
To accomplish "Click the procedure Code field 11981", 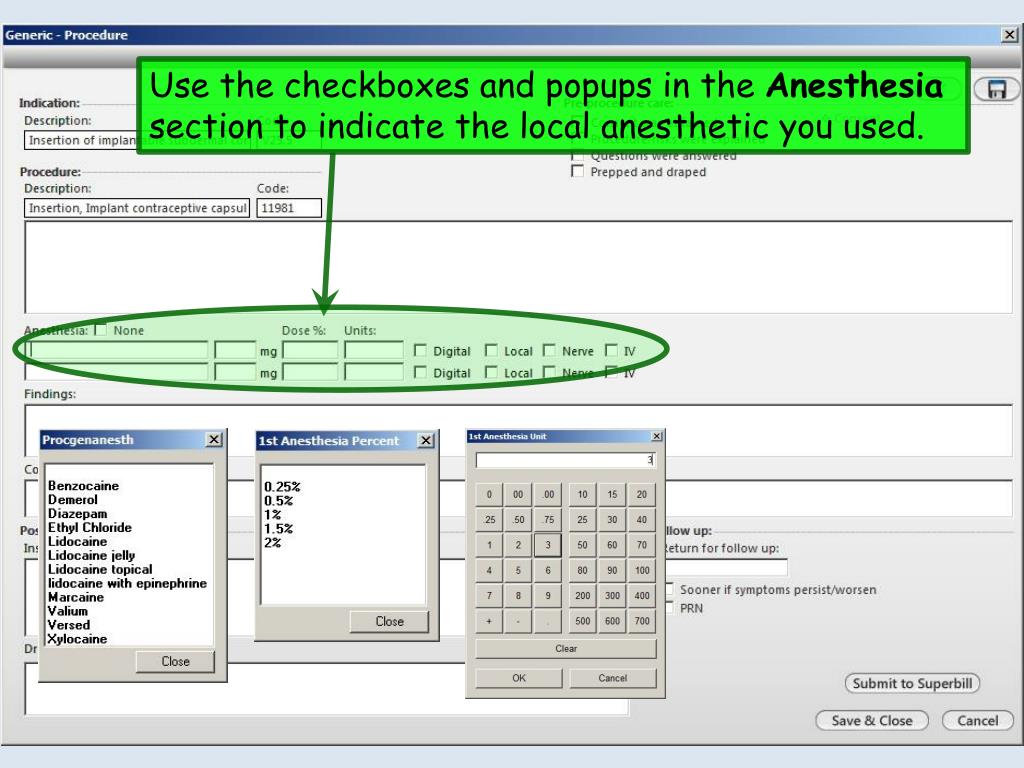I will pyautogui.click(x=289, y=208).
